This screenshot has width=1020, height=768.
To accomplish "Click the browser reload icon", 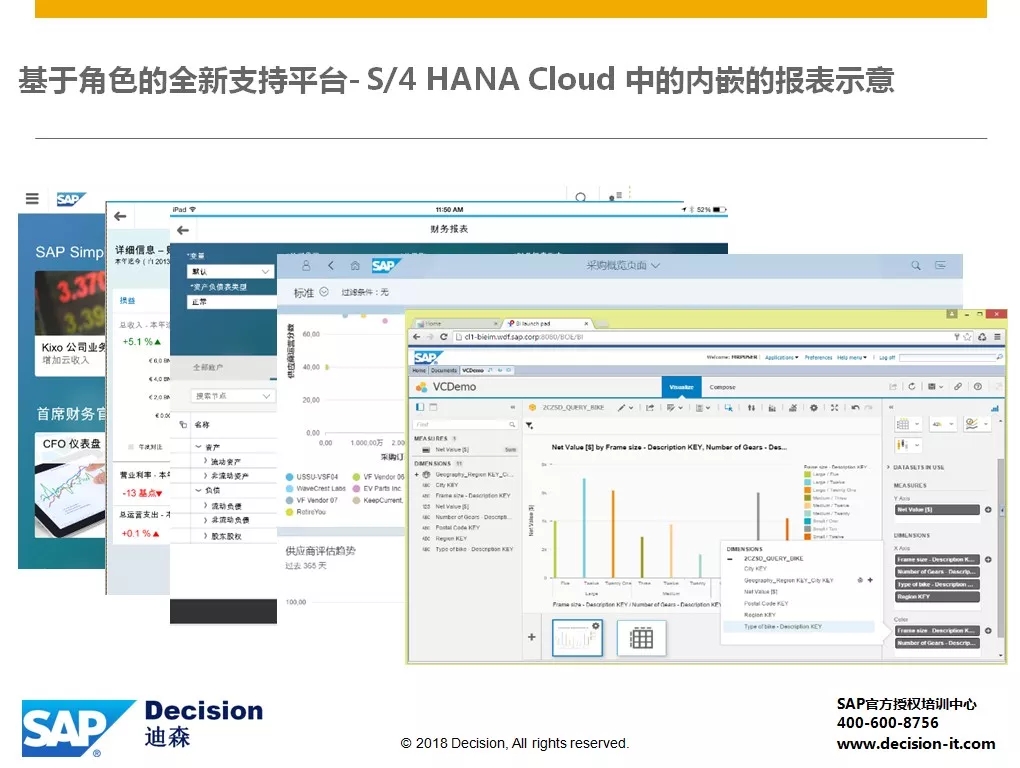I will pos(444,337).
